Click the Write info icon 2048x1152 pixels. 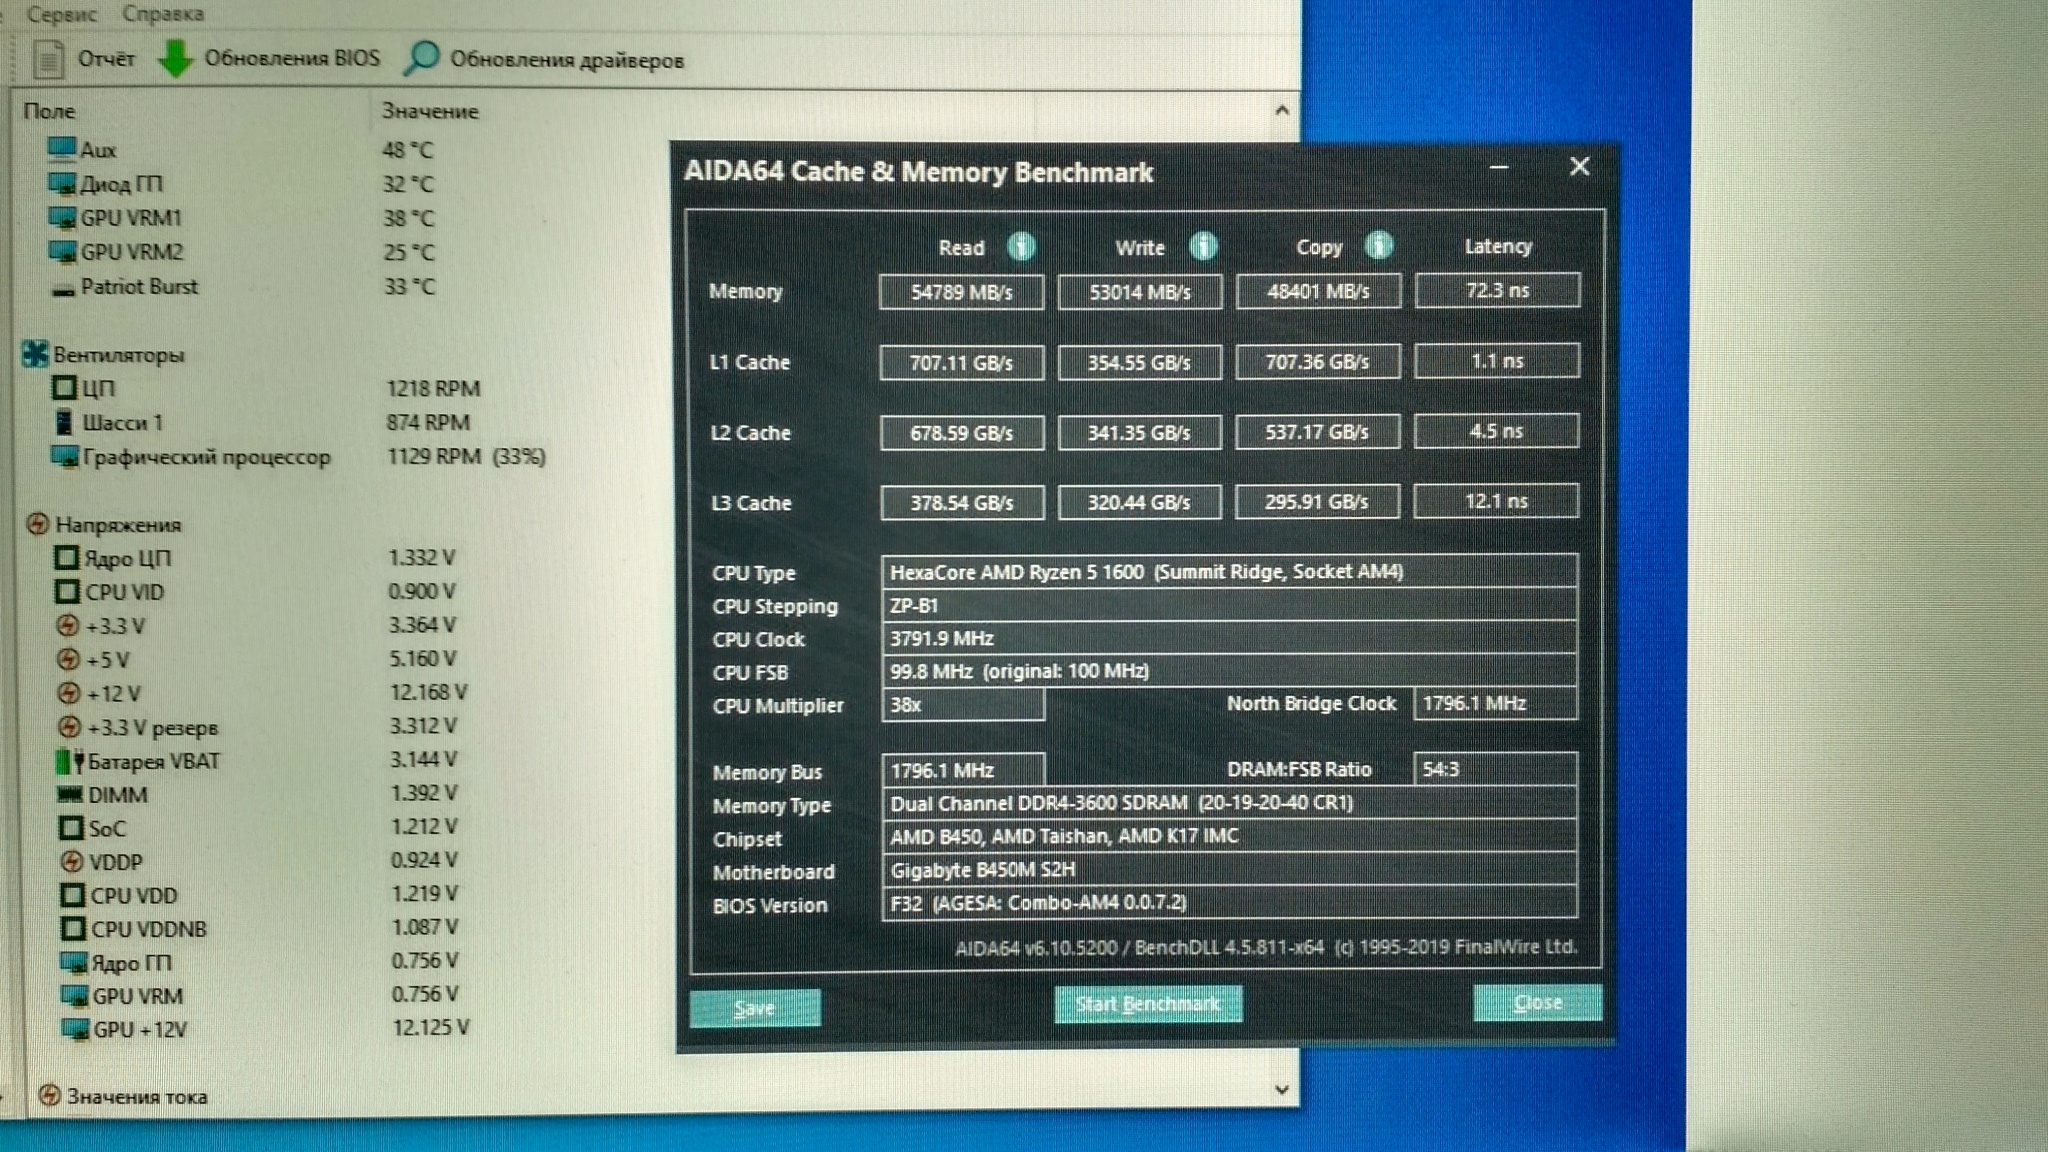[x=1203, y=246]
